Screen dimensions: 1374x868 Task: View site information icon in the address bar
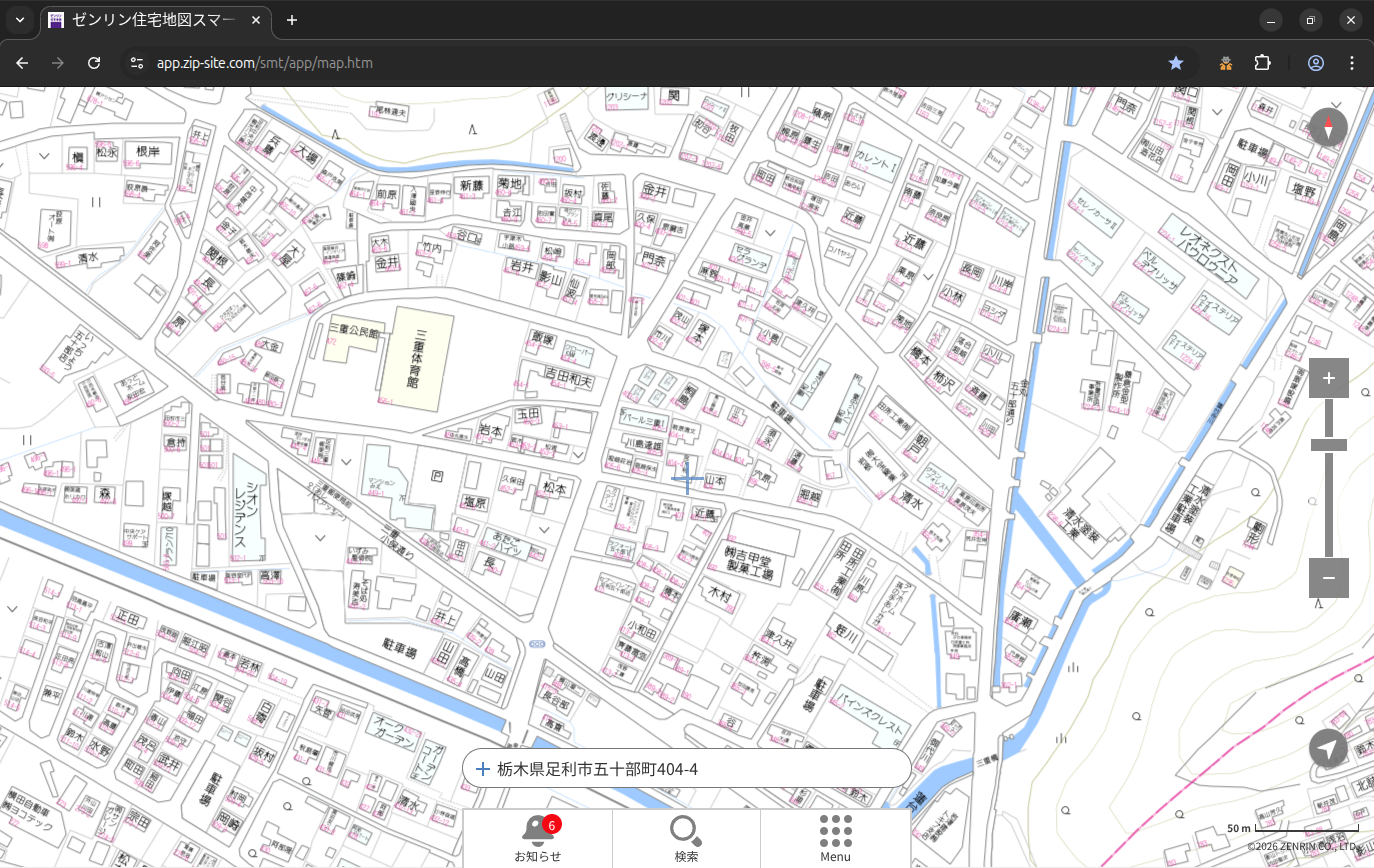pyautogui.click(x=137, y=63)
